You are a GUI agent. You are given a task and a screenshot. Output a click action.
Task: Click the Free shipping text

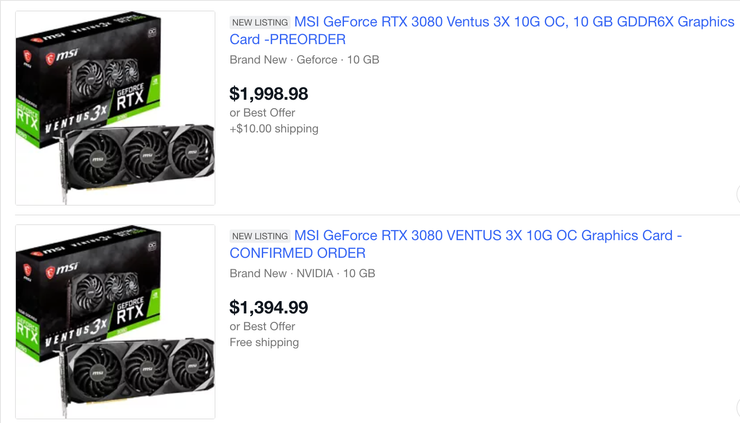264,342
